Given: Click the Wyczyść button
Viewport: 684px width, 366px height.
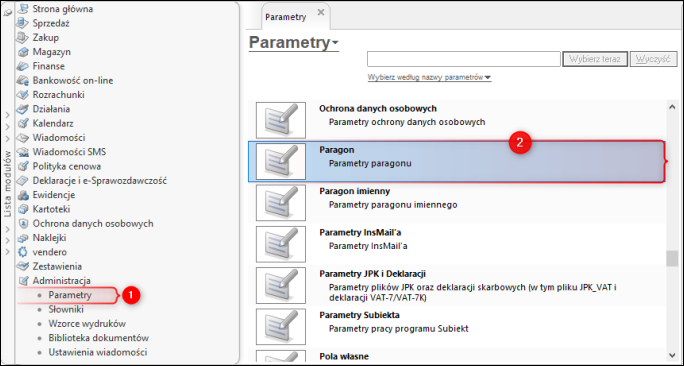Looking at the screenshot, I should [653, 59].
